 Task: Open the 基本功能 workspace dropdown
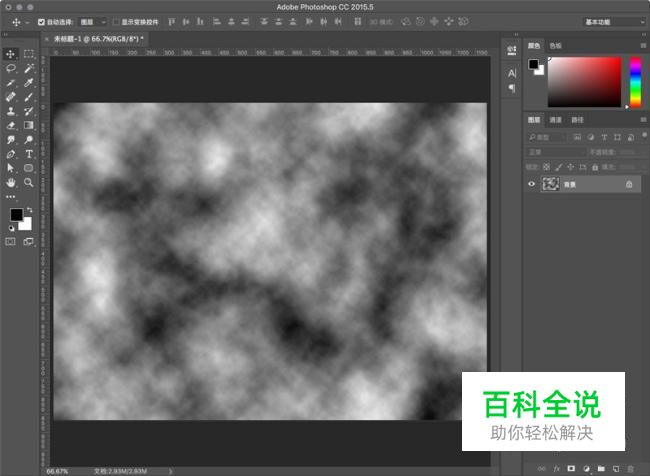pos(614,22)
